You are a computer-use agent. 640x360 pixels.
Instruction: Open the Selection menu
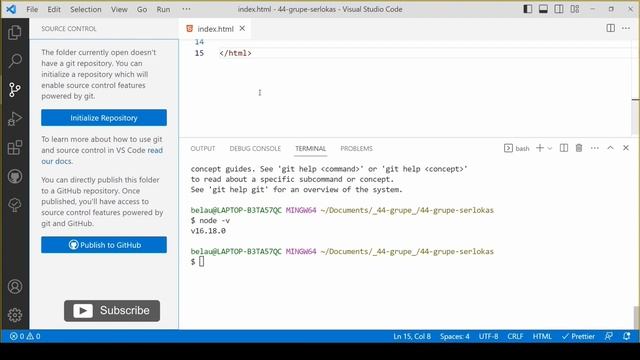click(86, 9)
